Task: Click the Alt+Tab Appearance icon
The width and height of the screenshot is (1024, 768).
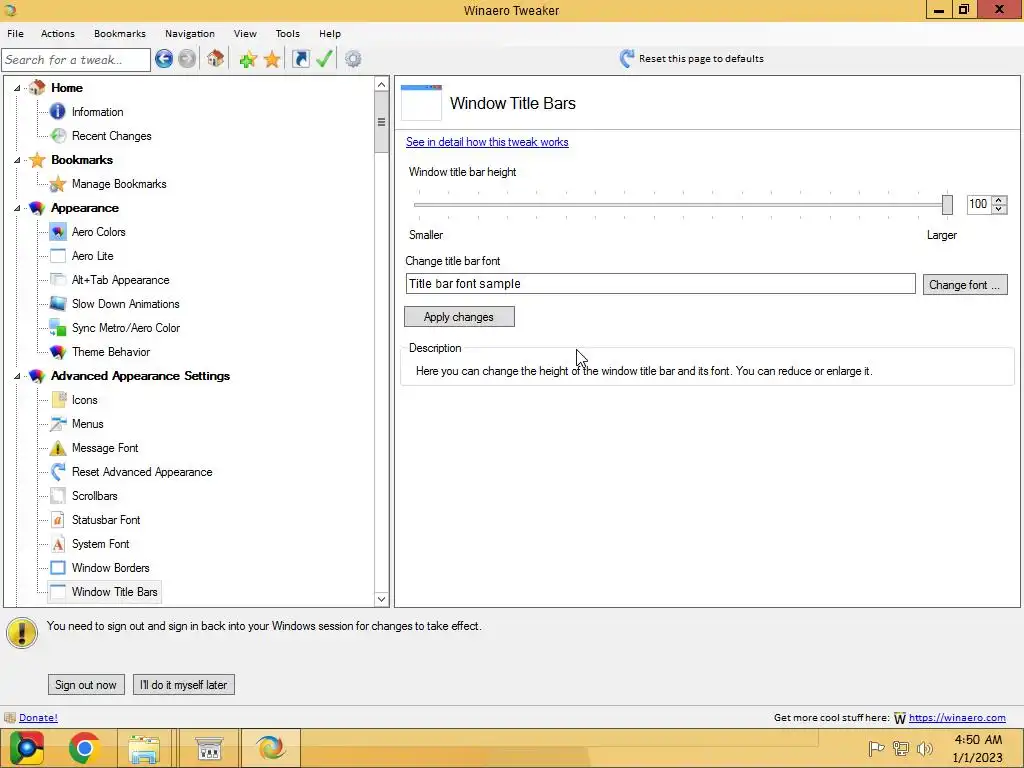Action: (58, 280)
